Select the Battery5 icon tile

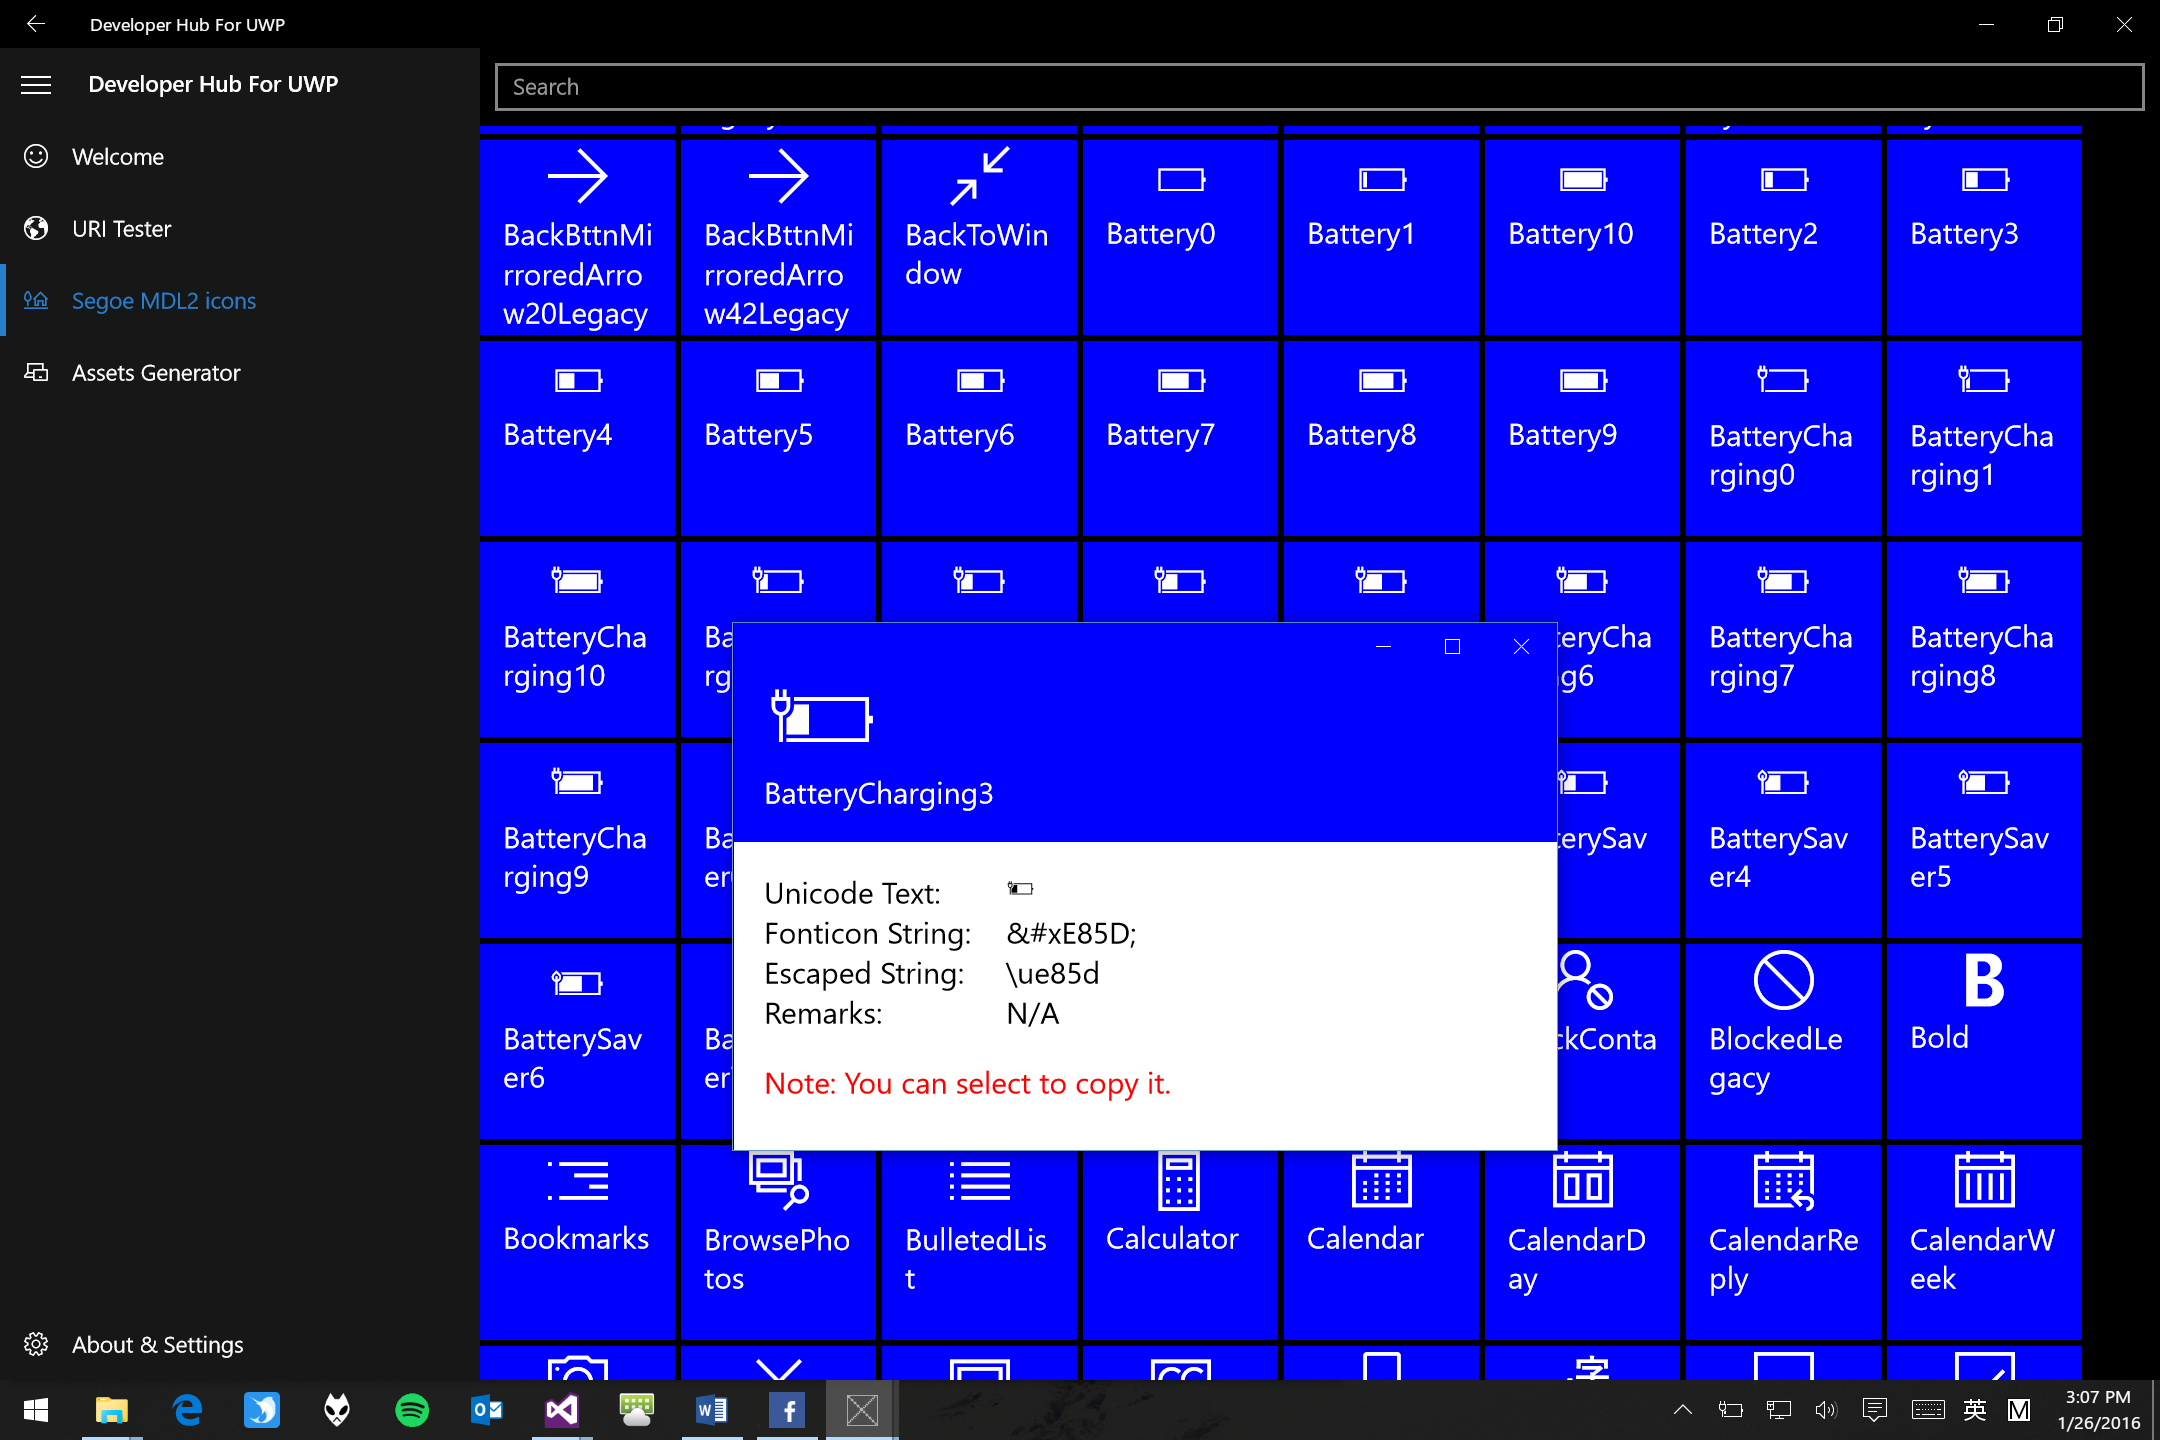pyautogui.click(x=778, y=438)
